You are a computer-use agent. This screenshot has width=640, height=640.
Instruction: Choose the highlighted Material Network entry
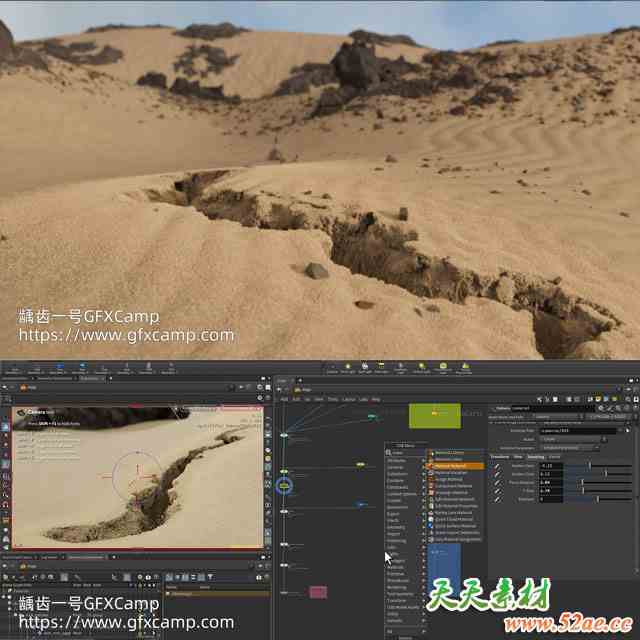tap(456, 466)
